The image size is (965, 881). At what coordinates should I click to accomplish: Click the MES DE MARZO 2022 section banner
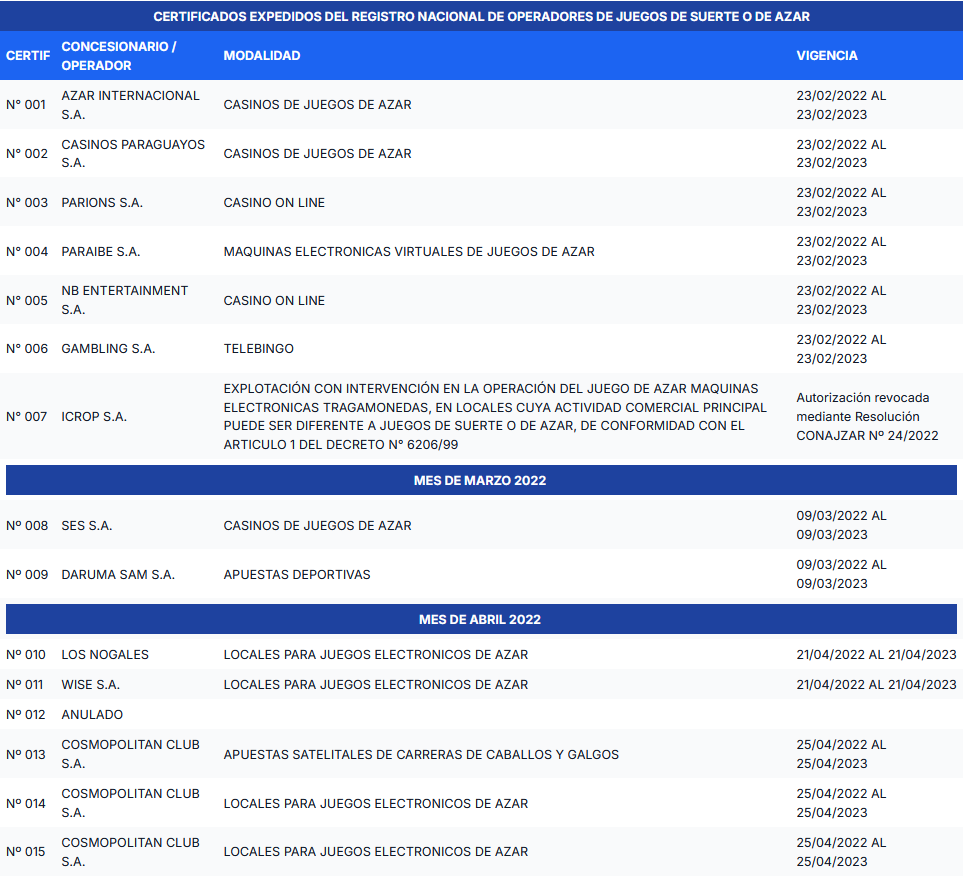click(480, 481)
